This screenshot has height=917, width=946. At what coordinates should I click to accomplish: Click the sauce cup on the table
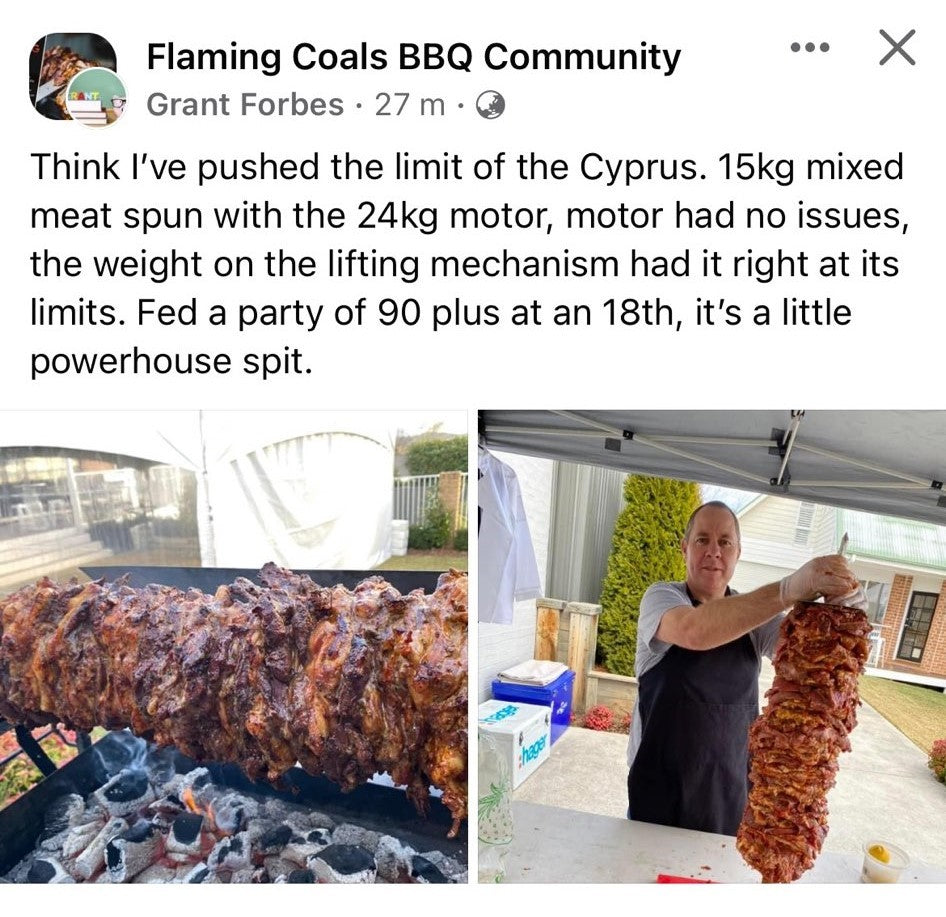tap(884, 861)
